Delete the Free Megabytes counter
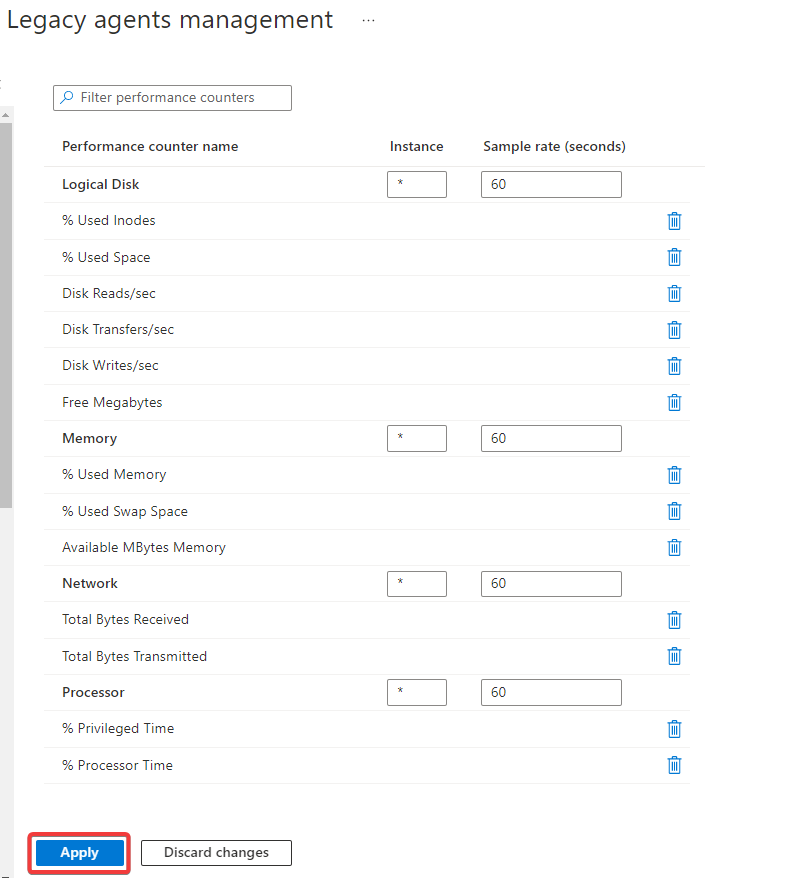805x878 pixels. [x=674, y=402]
